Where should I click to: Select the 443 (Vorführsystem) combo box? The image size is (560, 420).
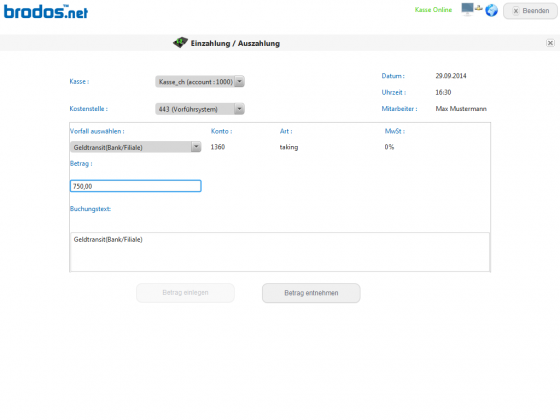click(x=200, y=109)
